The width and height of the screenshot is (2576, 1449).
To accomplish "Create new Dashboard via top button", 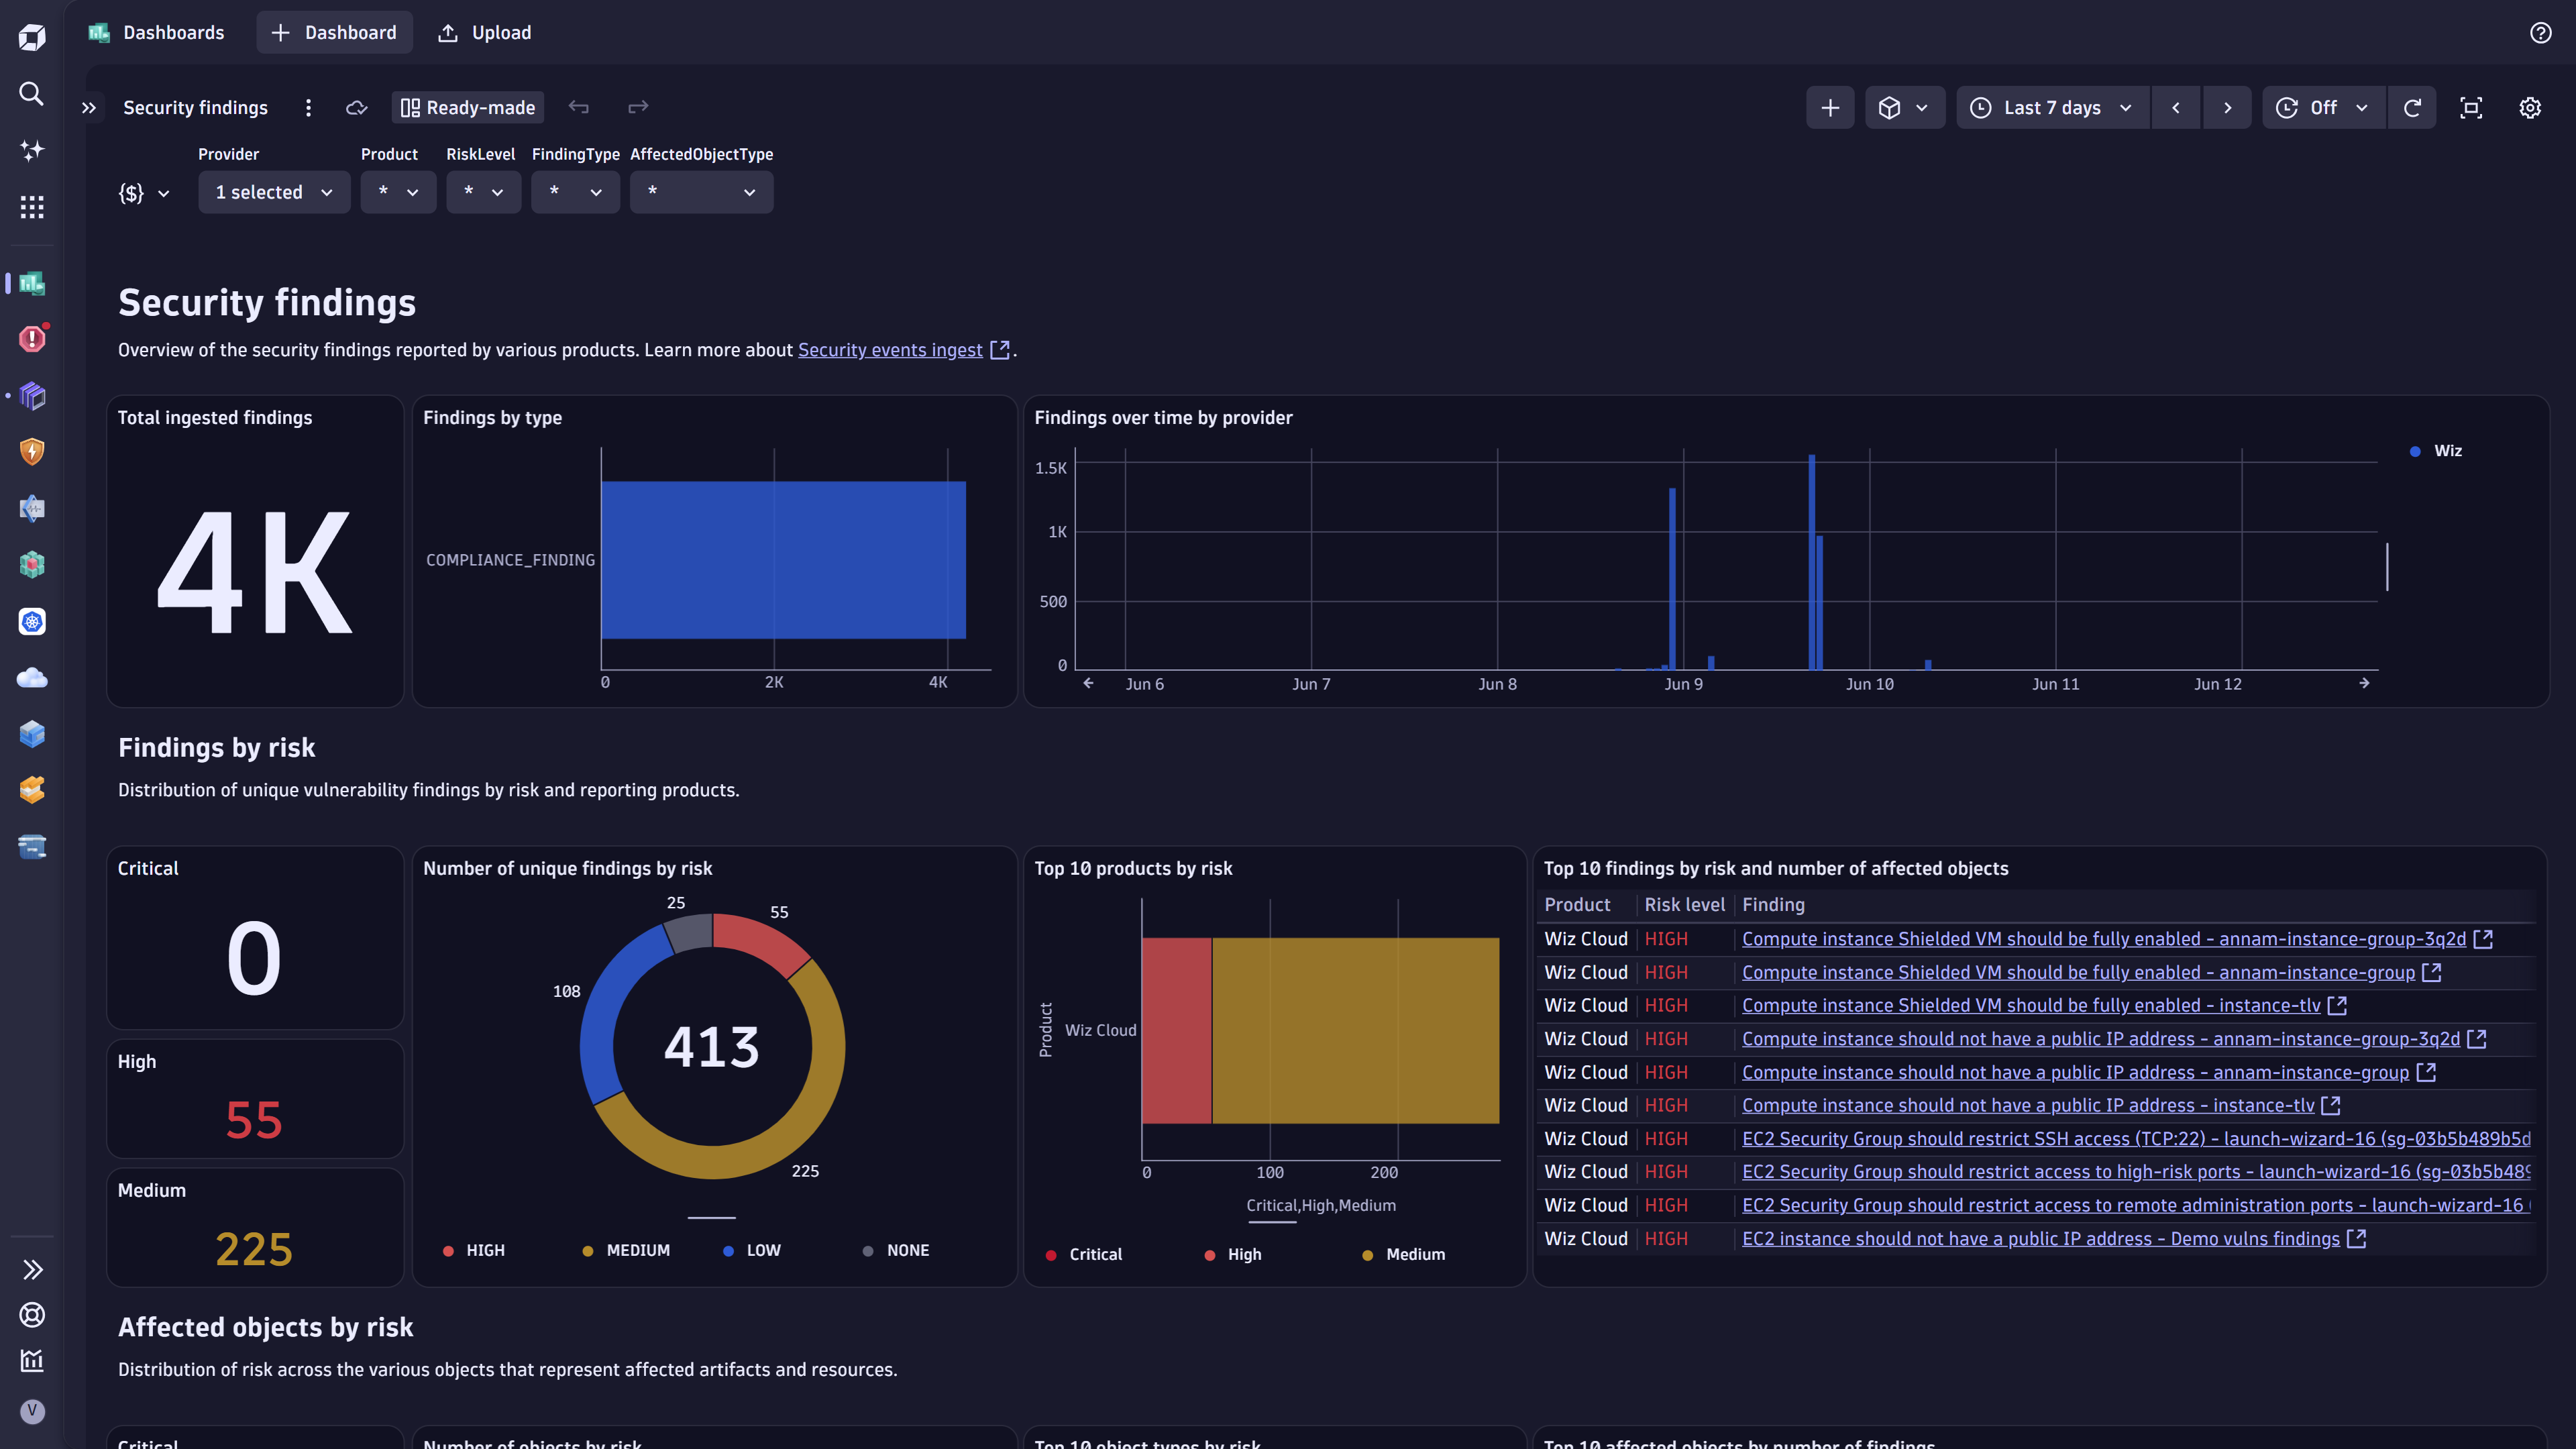I will click(334, 33).
